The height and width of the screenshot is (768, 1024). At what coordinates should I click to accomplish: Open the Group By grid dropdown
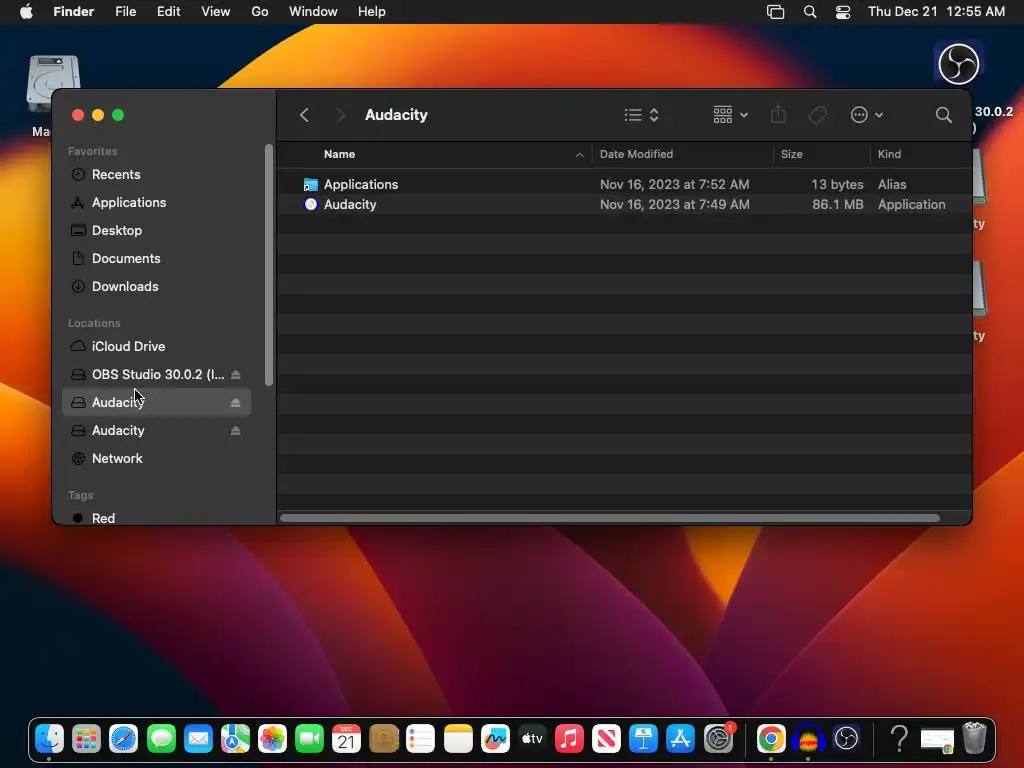(730, 115)
